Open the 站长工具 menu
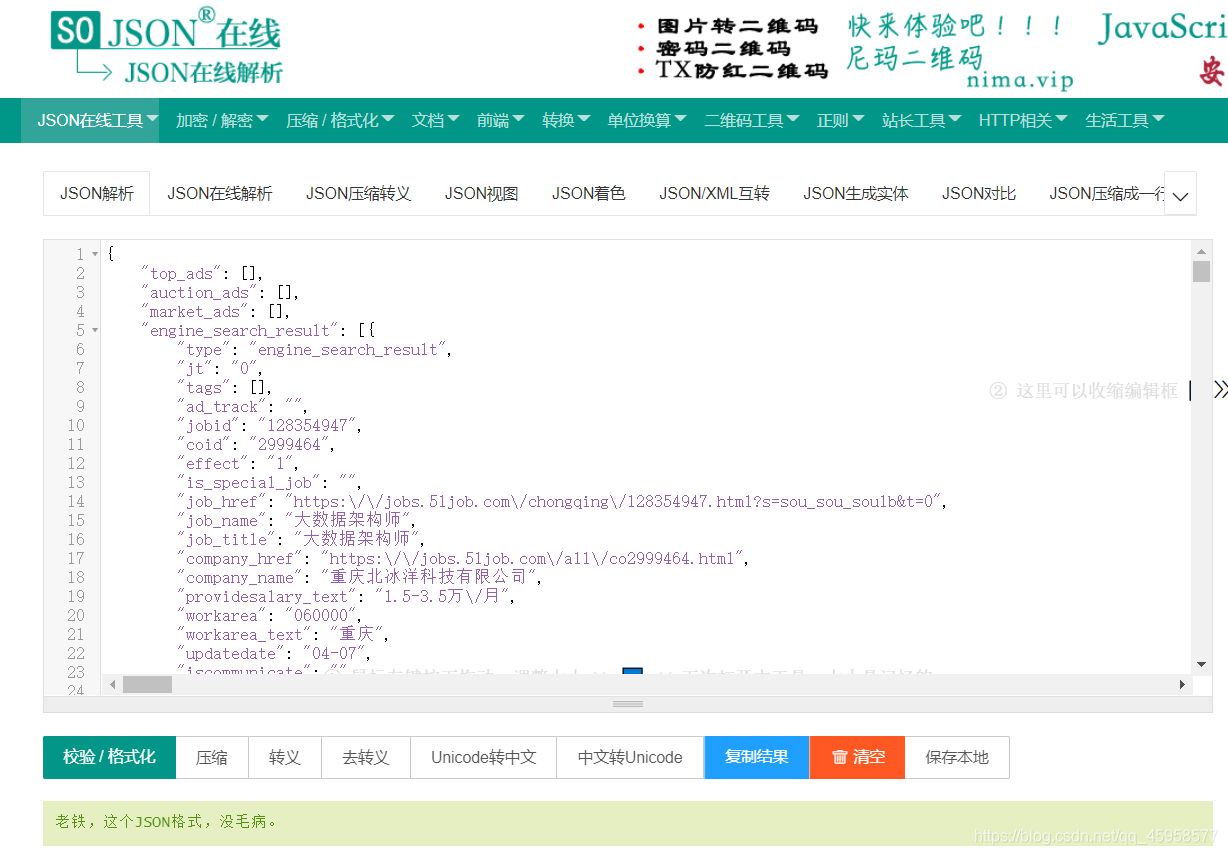The width and height of the screenshot is (1228, 855). 921,120
